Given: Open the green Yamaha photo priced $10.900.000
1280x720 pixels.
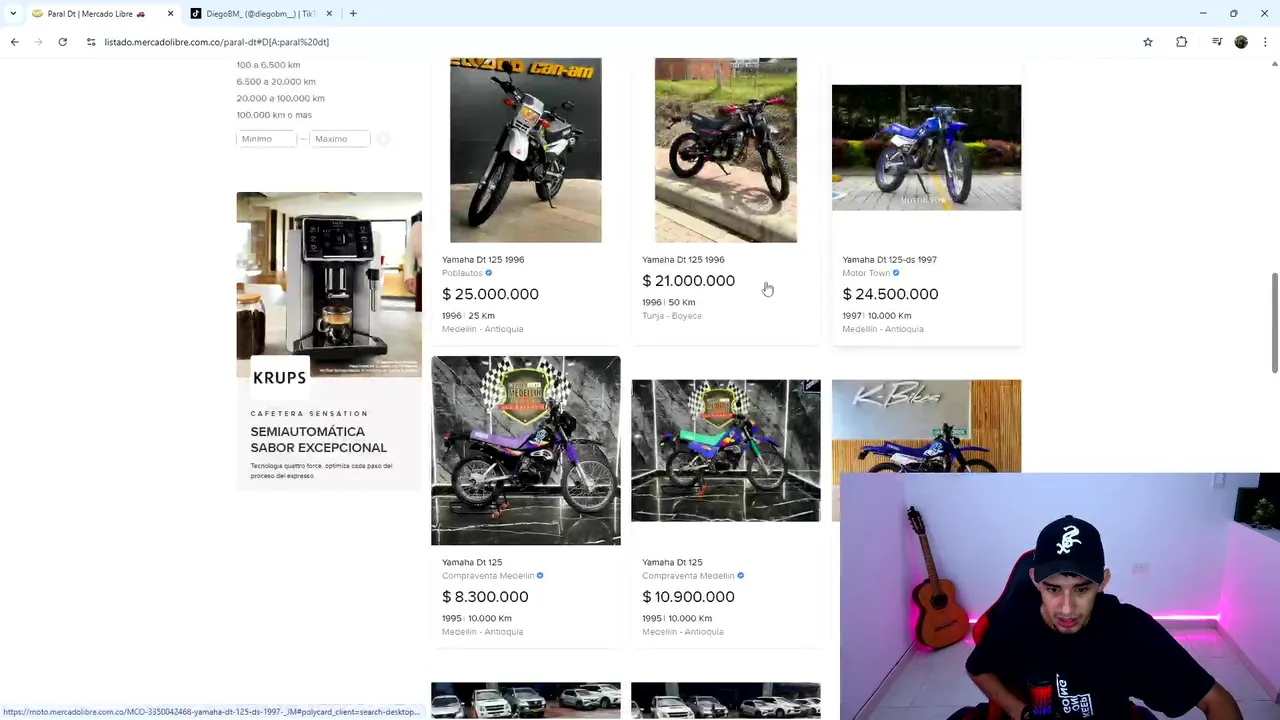Looking at the screenshot, I should [x=726, y=450].
